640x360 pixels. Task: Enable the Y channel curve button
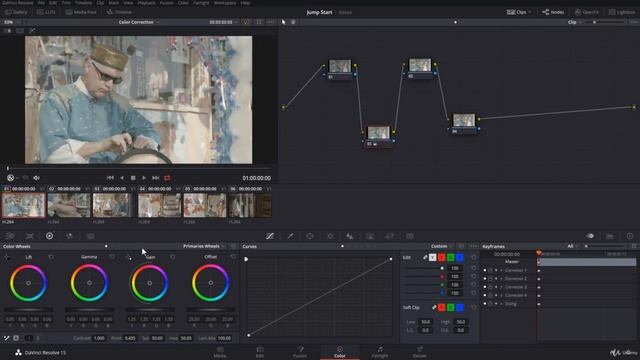click(433, 258)
